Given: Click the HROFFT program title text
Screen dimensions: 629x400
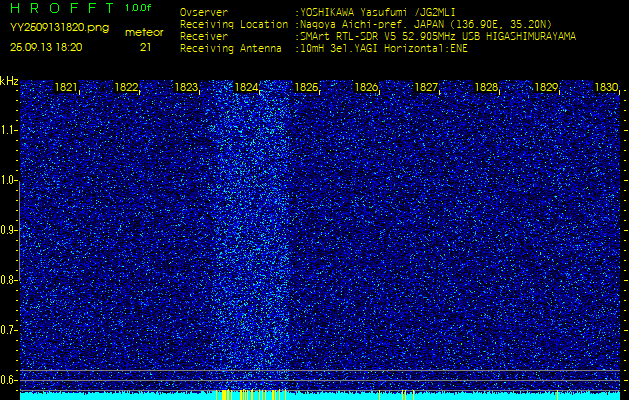Looking at the screenshot, I should tap(63, 8).
